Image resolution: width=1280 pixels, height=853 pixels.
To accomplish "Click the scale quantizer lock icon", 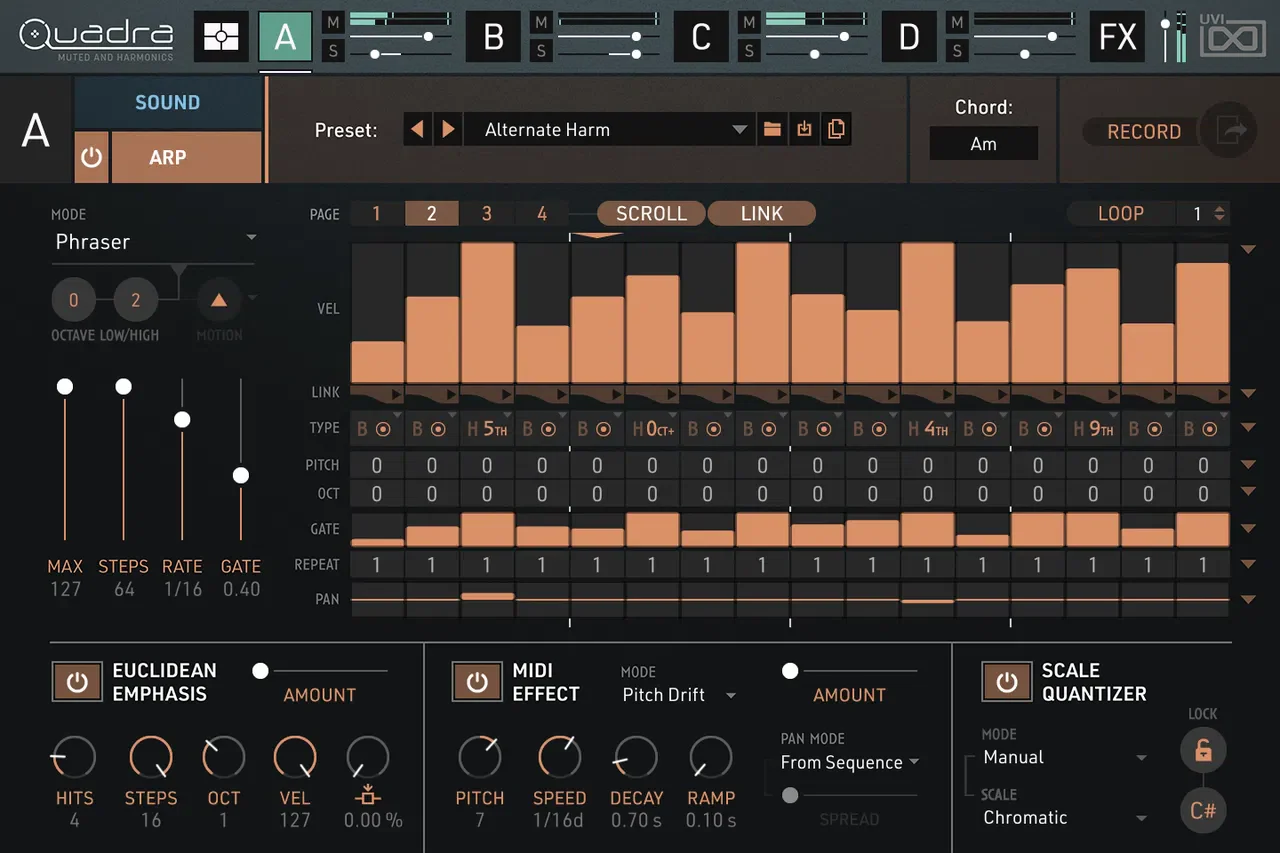I will [x=1203, y=750].
